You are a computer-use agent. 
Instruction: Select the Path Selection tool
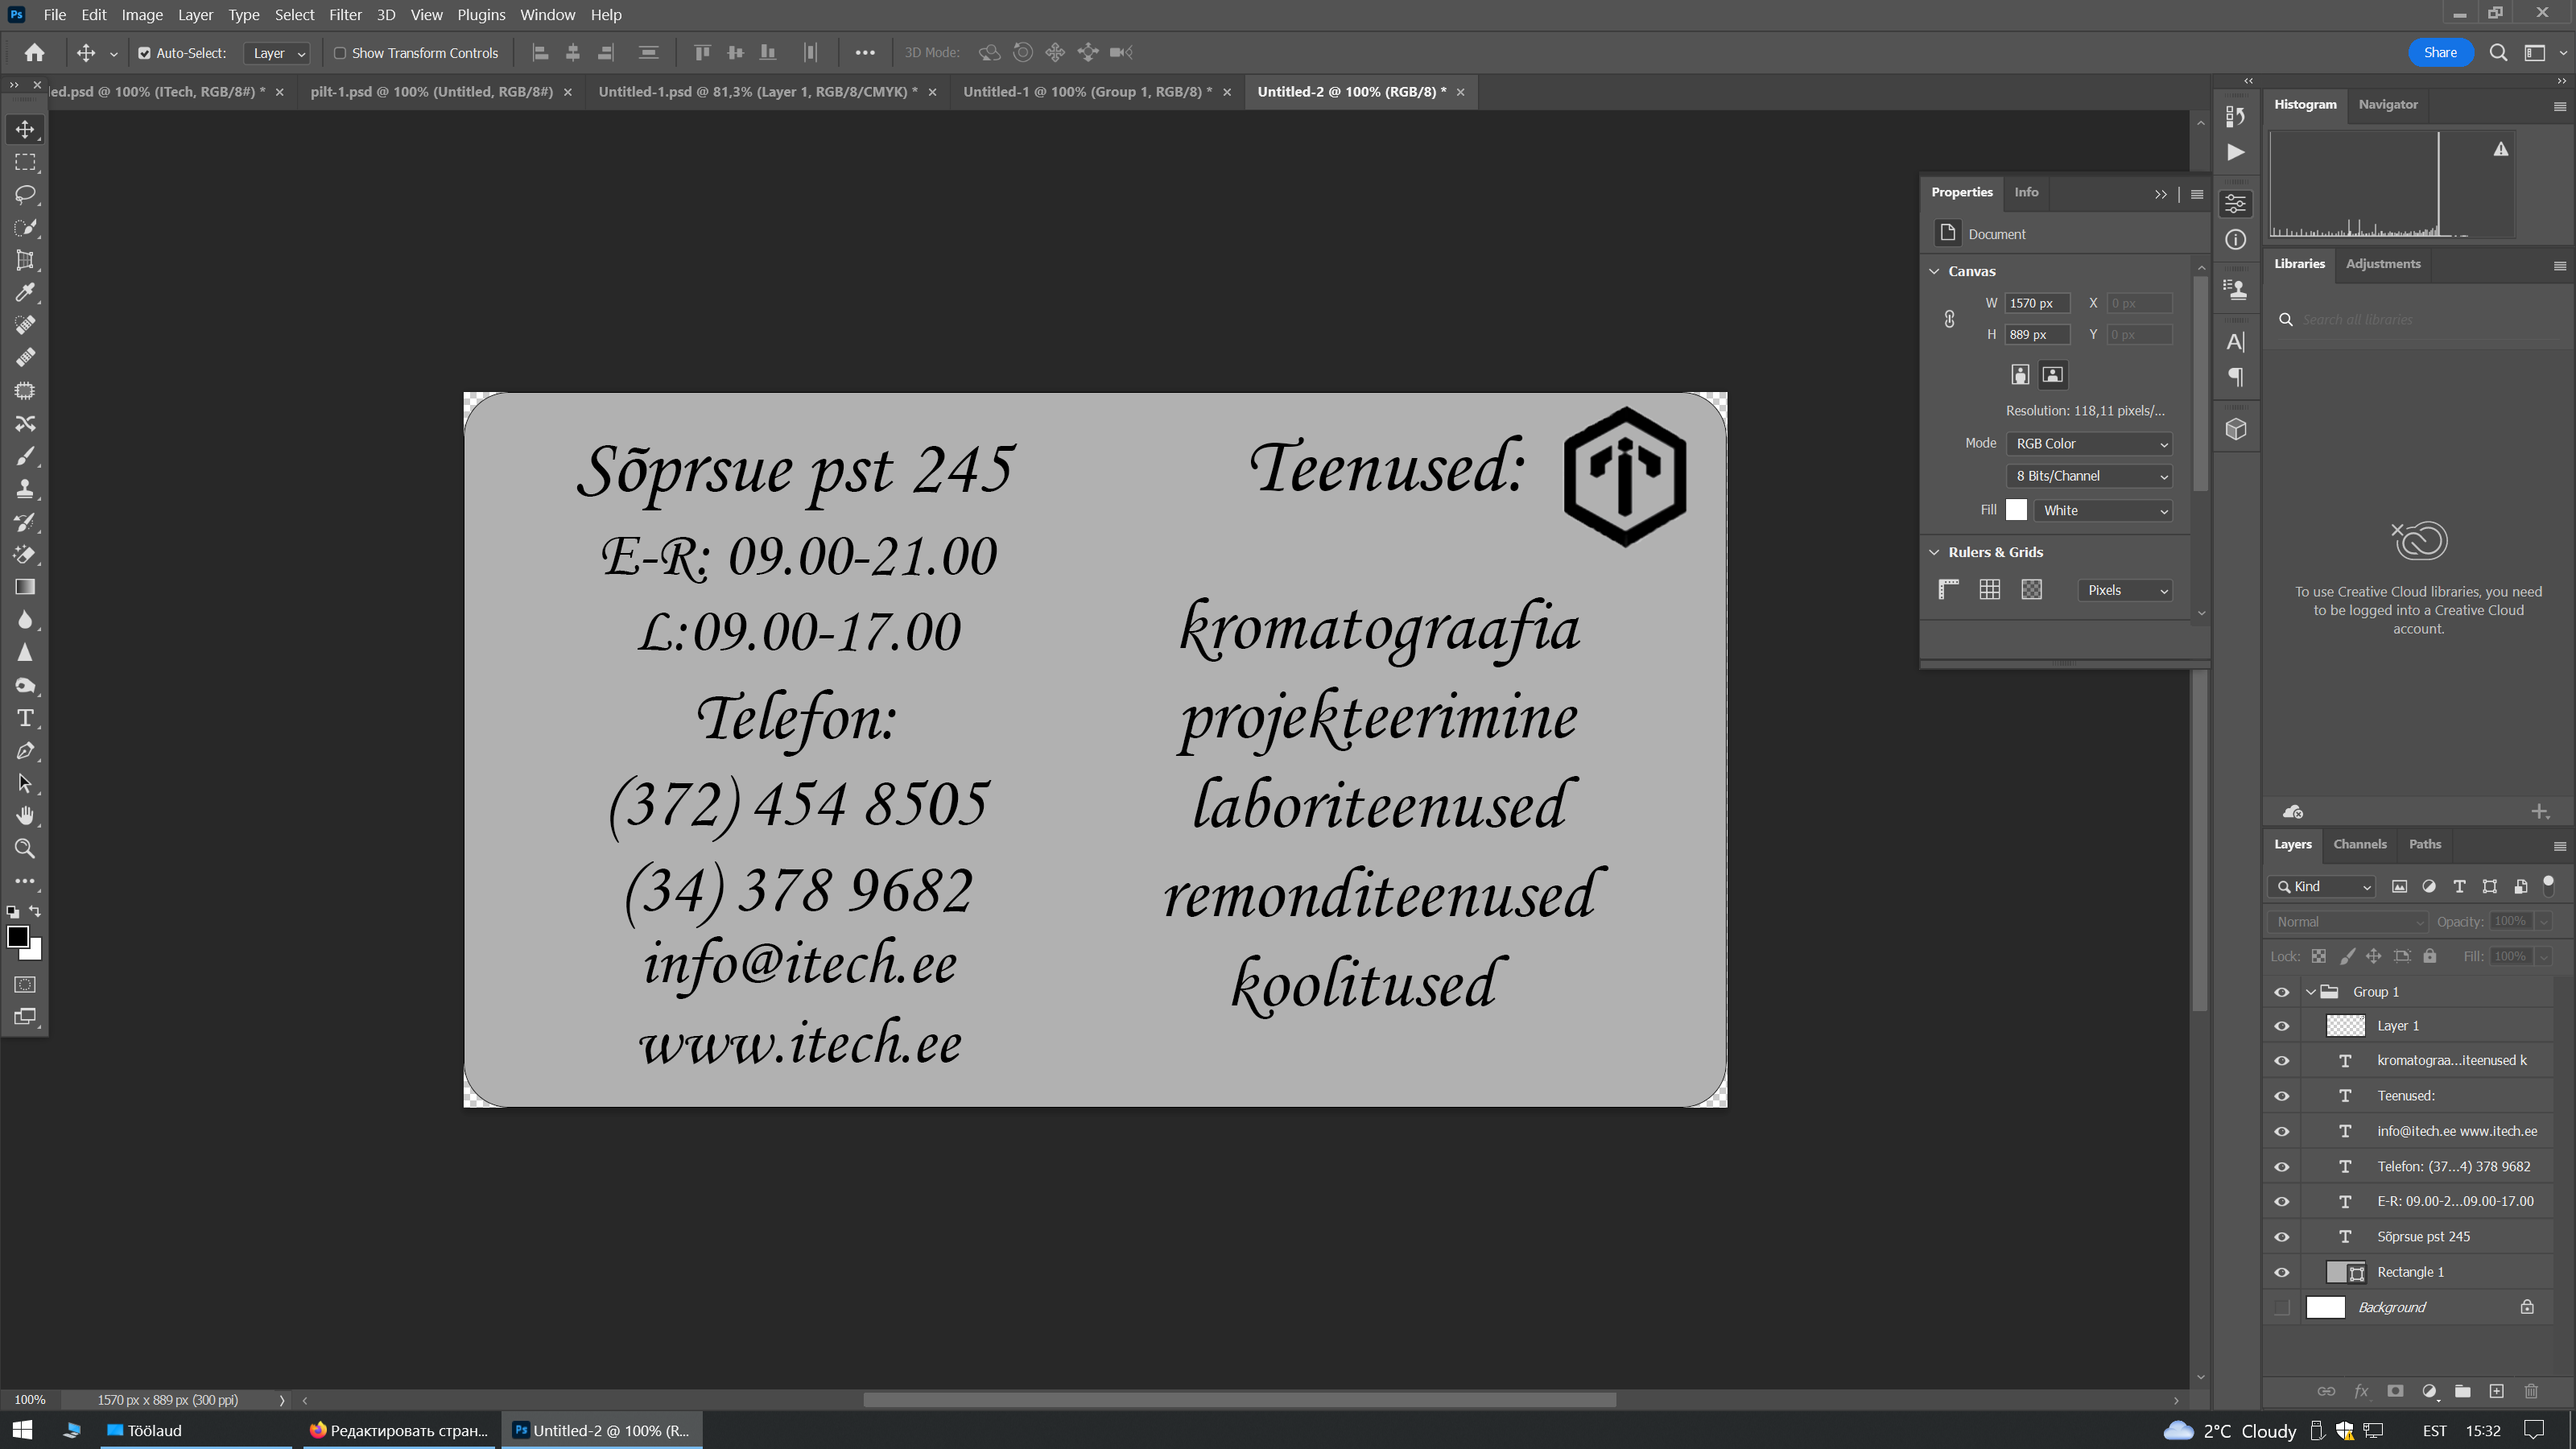coord(25,784)
